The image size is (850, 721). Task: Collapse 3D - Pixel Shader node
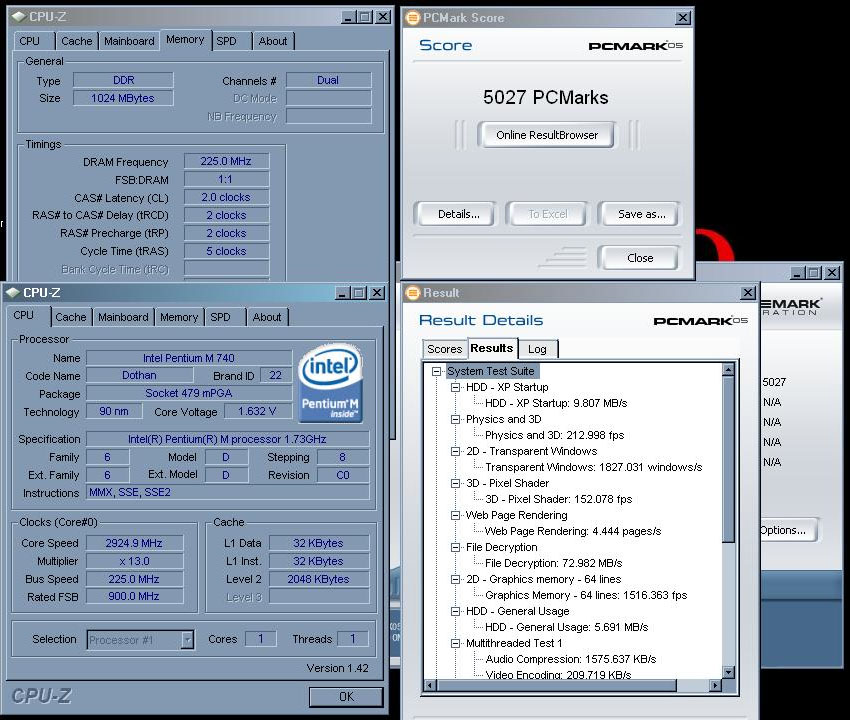tap(455, 484)
